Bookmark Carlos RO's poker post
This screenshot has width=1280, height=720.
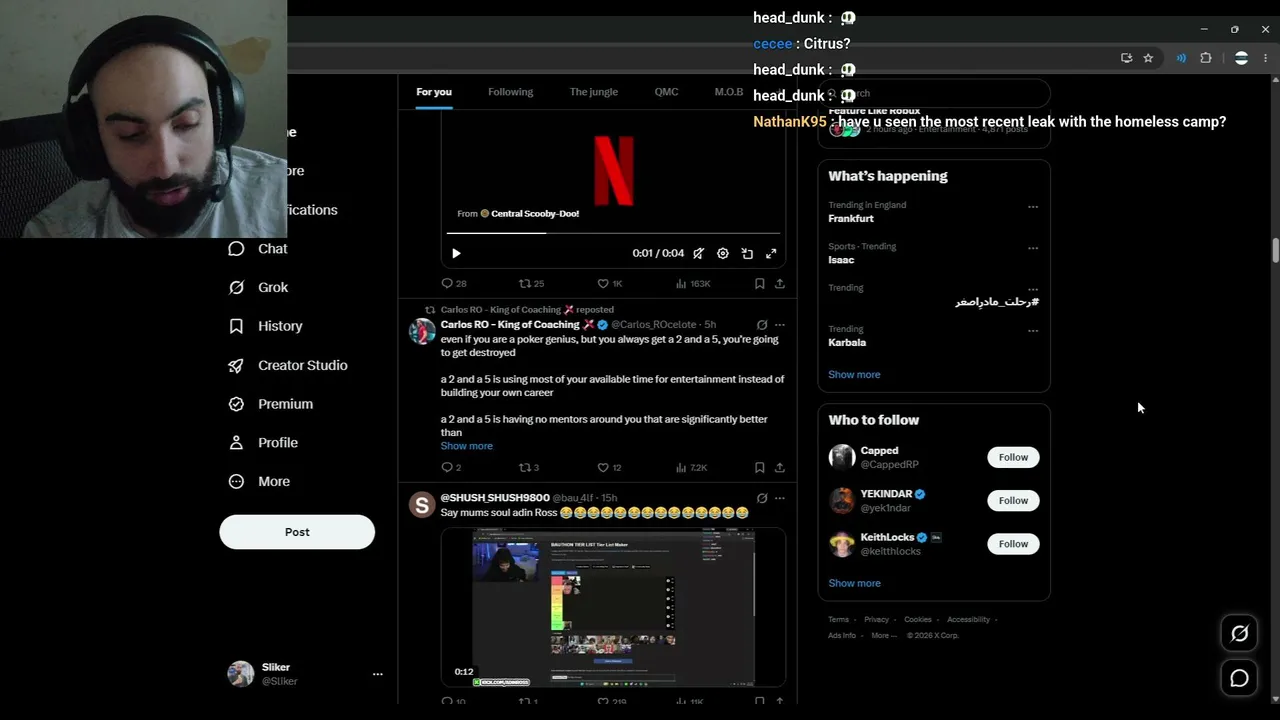[x=760, y=468]
